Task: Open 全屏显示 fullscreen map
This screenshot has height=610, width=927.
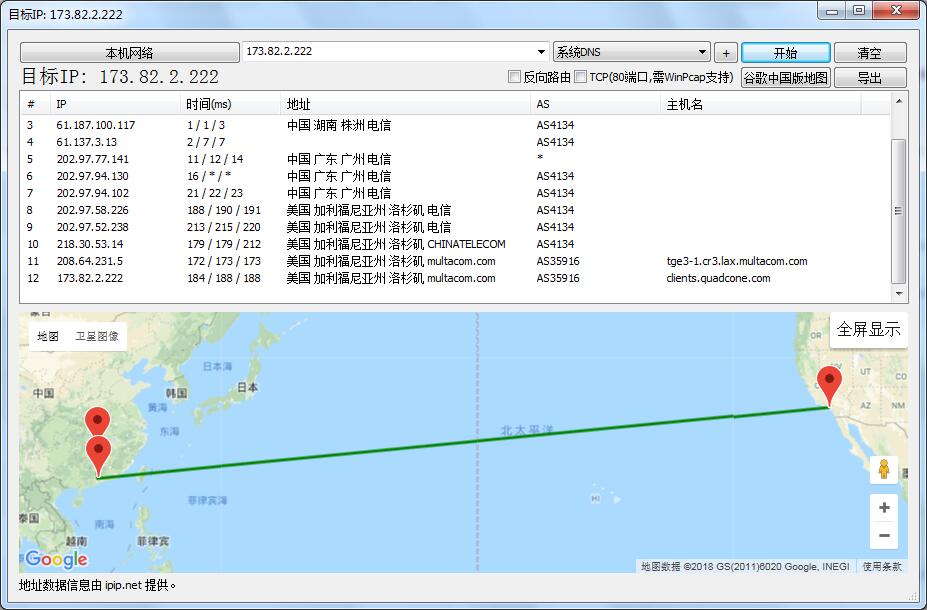Action: (x=868, y=329)
